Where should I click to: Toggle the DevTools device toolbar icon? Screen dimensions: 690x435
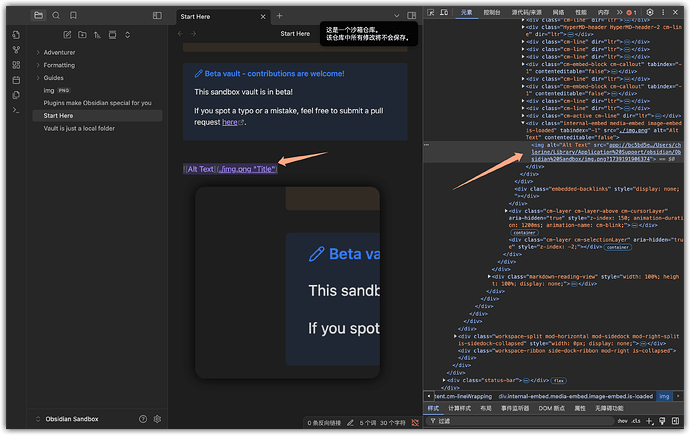(x=444, y=12)
